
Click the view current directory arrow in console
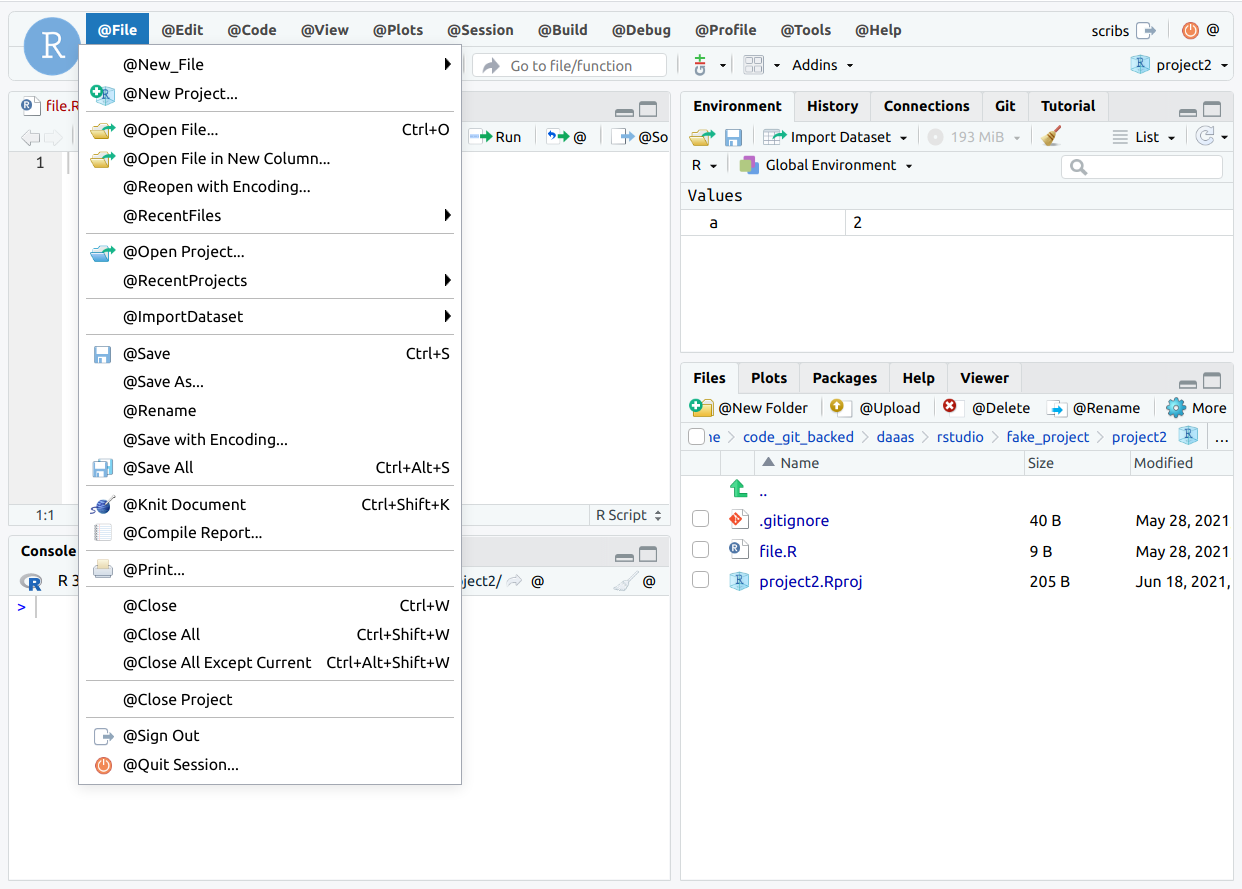pos(514,581)
